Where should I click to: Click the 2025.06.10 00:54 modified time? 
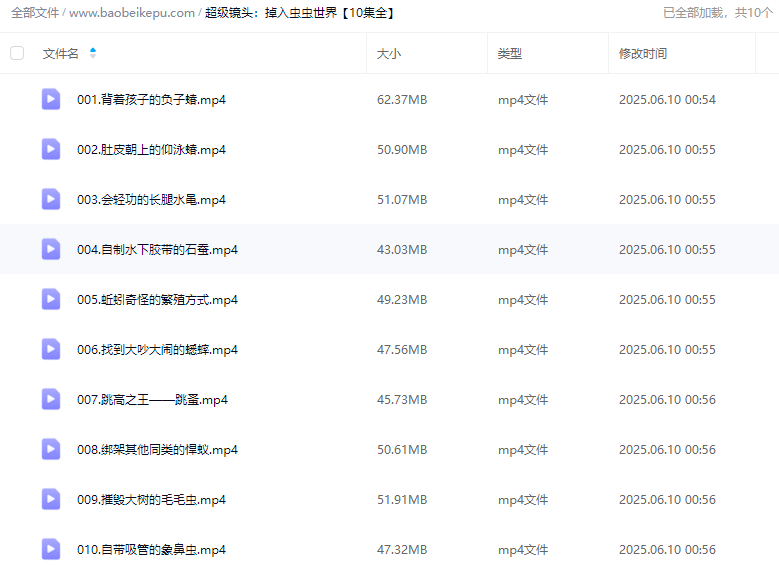[x=667, y=99]
